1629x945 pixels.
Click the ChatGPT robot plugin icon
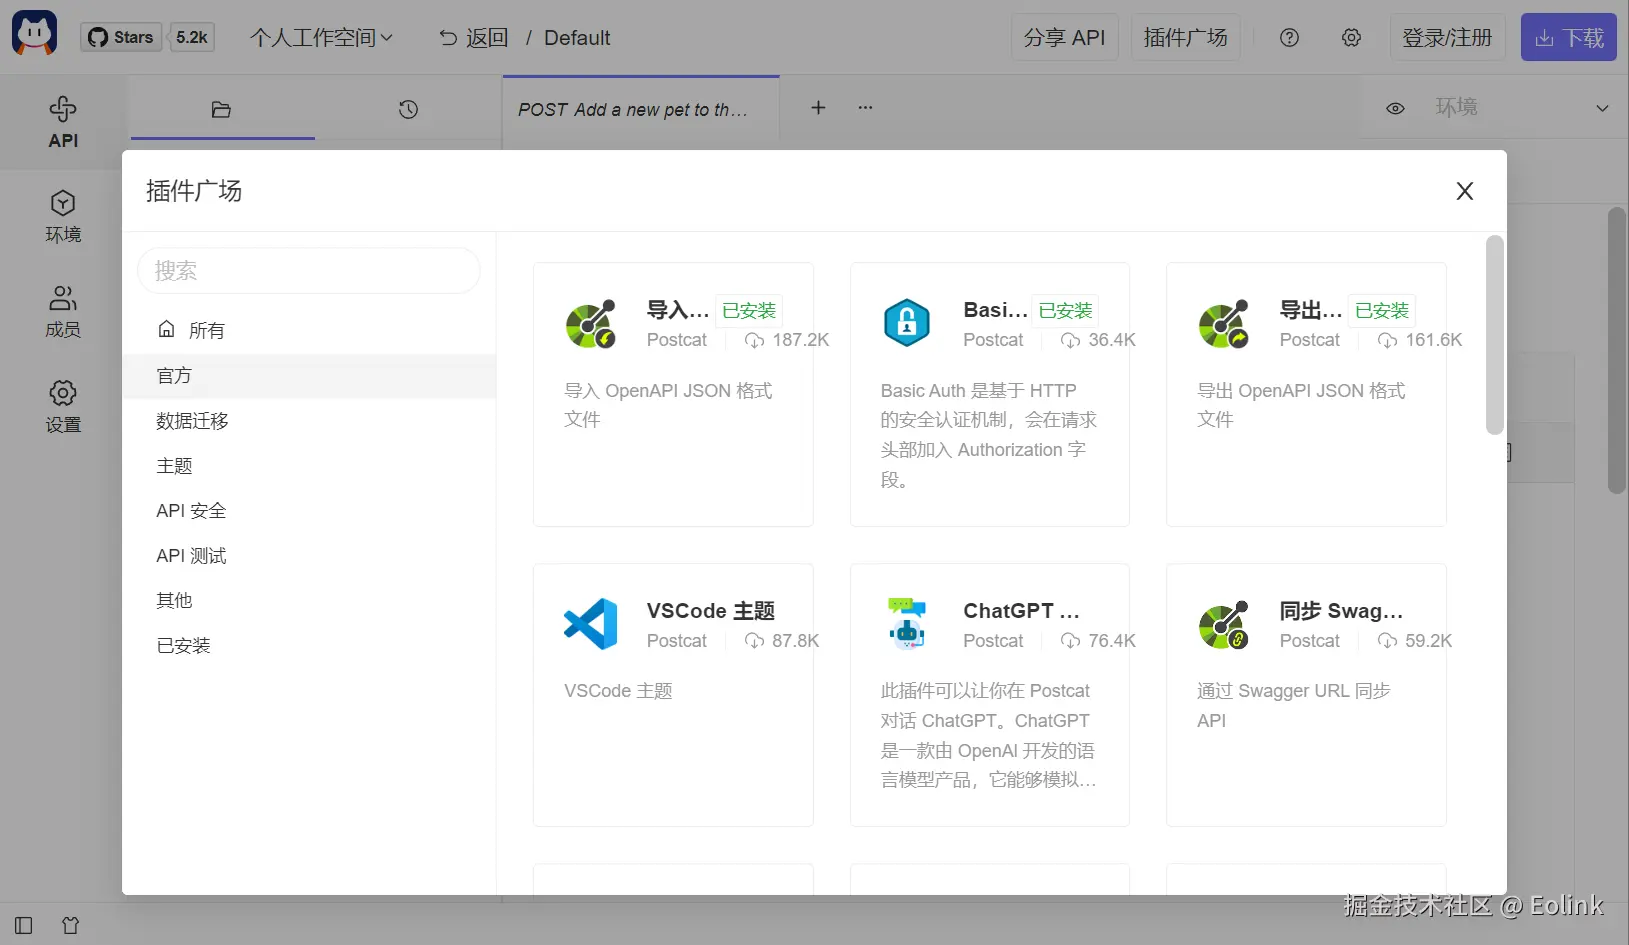tap(907, 624)
